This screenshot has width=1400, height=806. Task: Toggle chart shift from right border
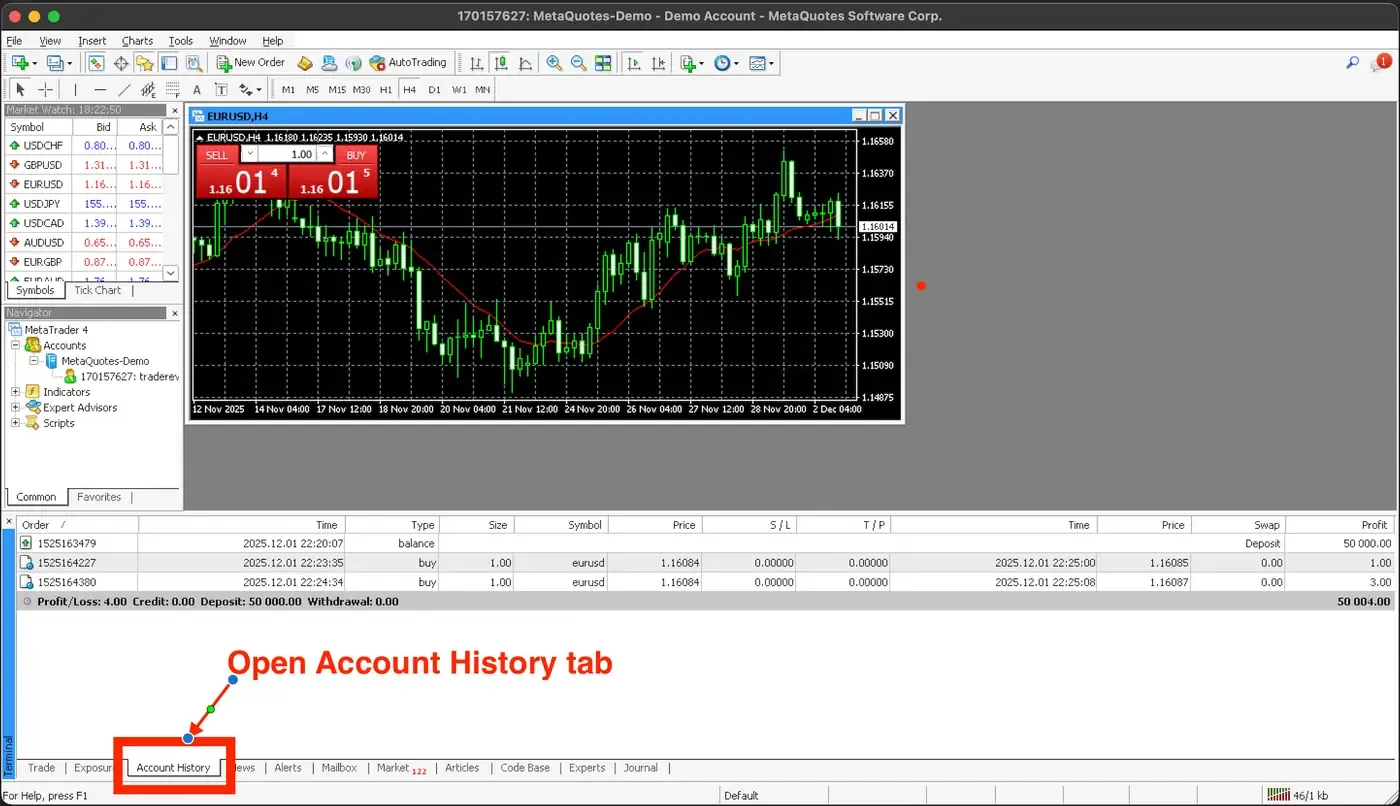tap(658, 63)
